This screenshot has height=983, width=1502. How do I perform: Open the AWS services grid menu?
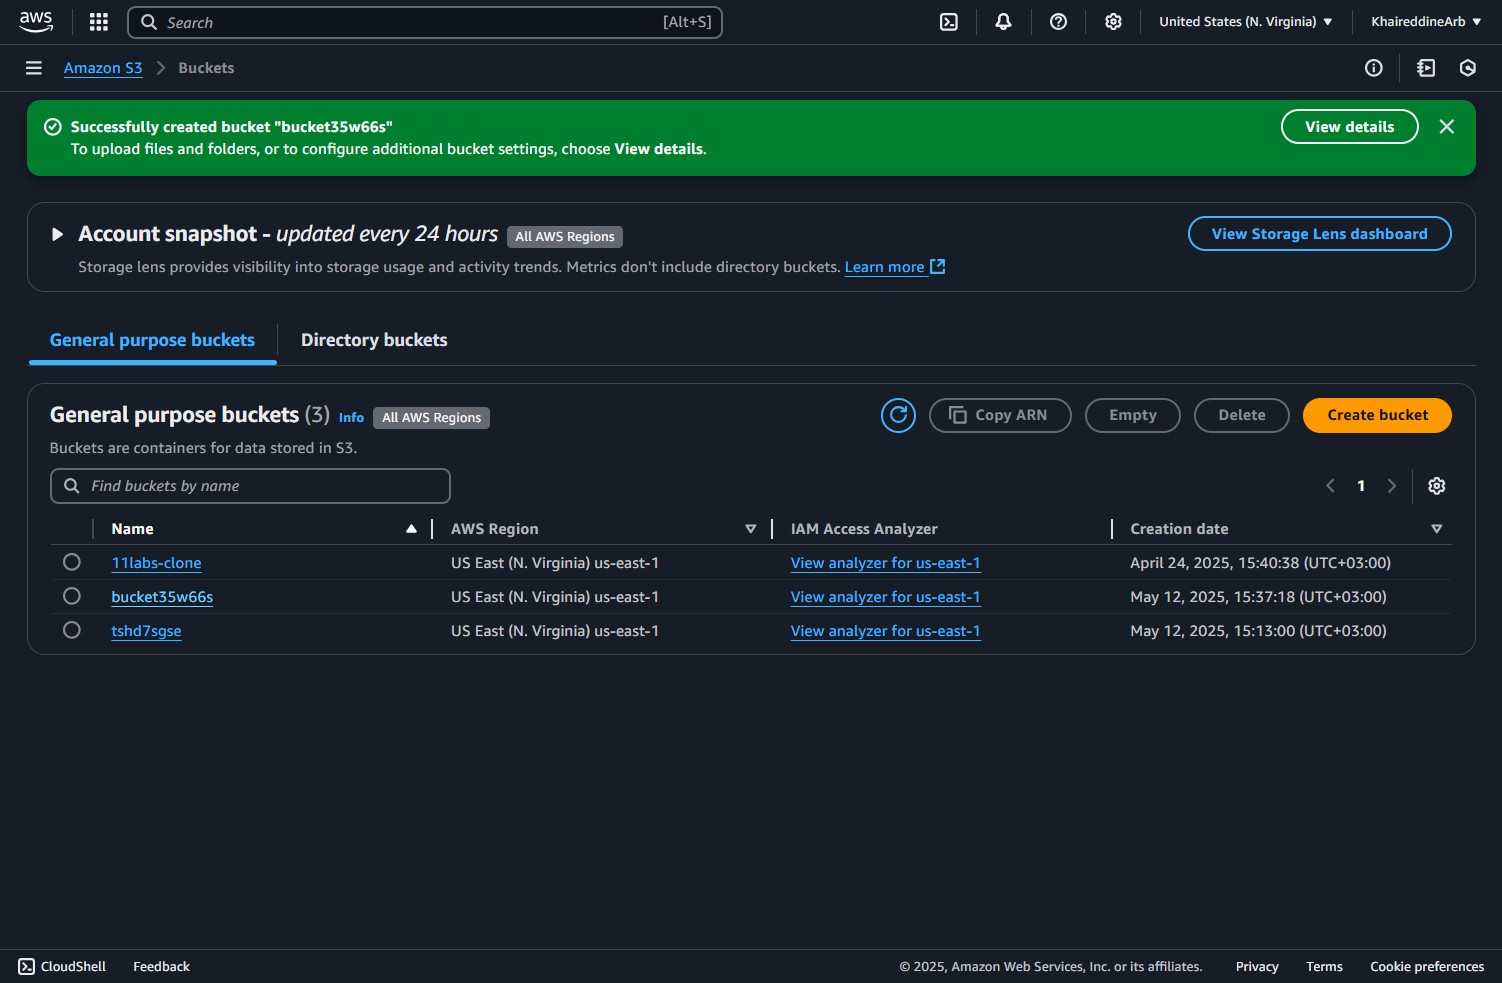[x=98, y=22]
